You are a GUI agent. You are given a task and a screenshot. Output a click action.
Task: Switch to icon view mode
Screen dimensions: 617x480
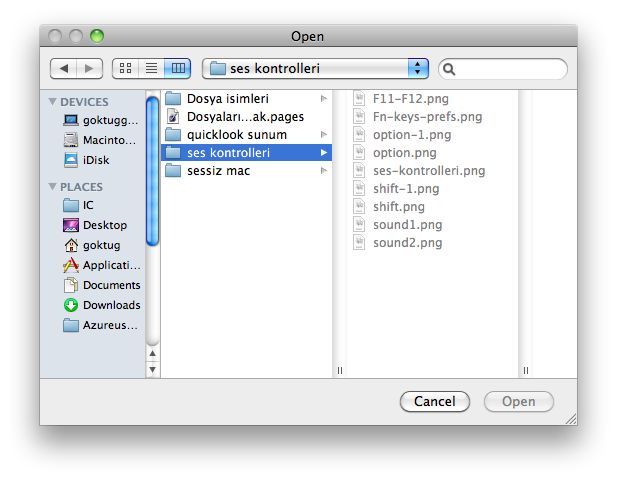pyautogui.click(x=126, y=68)
